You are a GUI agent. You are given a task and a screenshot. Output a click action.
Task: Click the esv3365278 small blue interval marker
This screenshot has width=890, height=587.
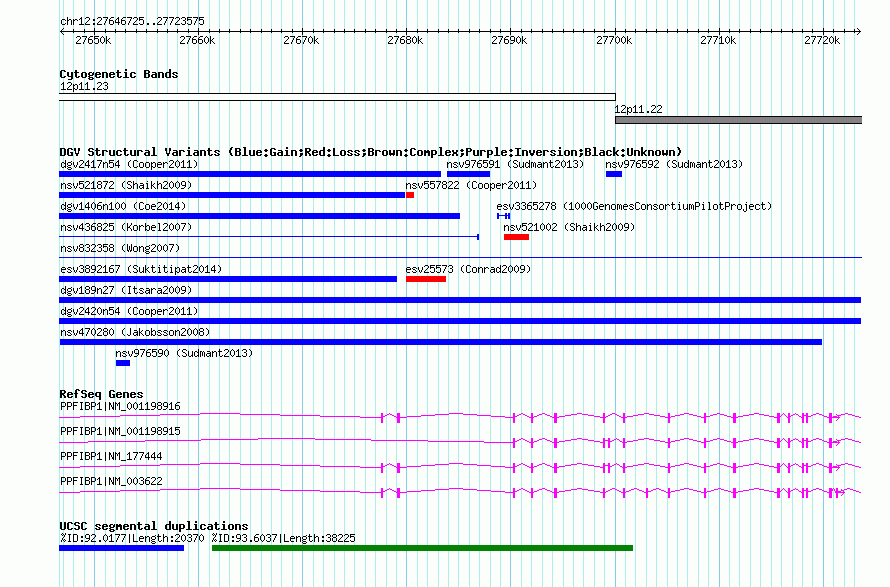coord(503,216)
